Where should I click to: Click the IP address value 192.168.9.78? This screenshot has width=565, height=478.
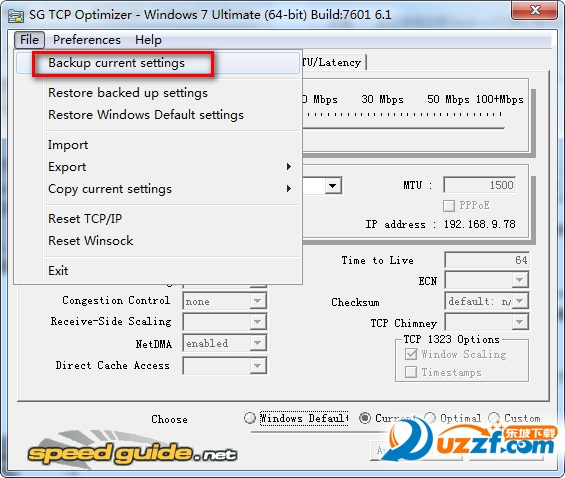click(479, 224)
